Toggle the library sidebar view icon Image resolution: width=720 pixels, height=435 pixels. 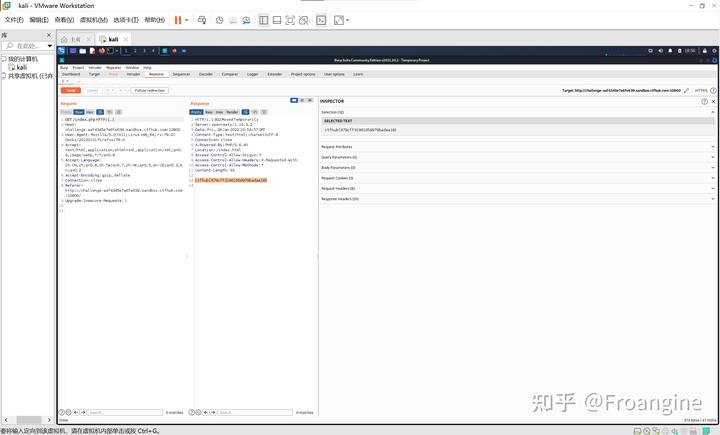[x=264, y=20]
